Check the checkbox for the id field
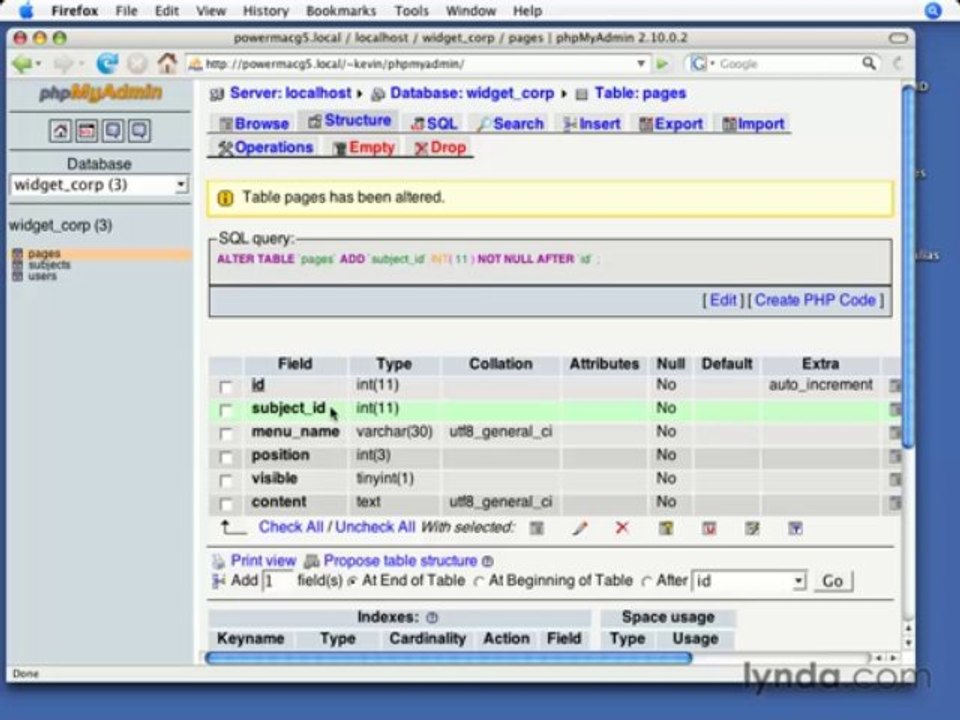 pos(226,386)
